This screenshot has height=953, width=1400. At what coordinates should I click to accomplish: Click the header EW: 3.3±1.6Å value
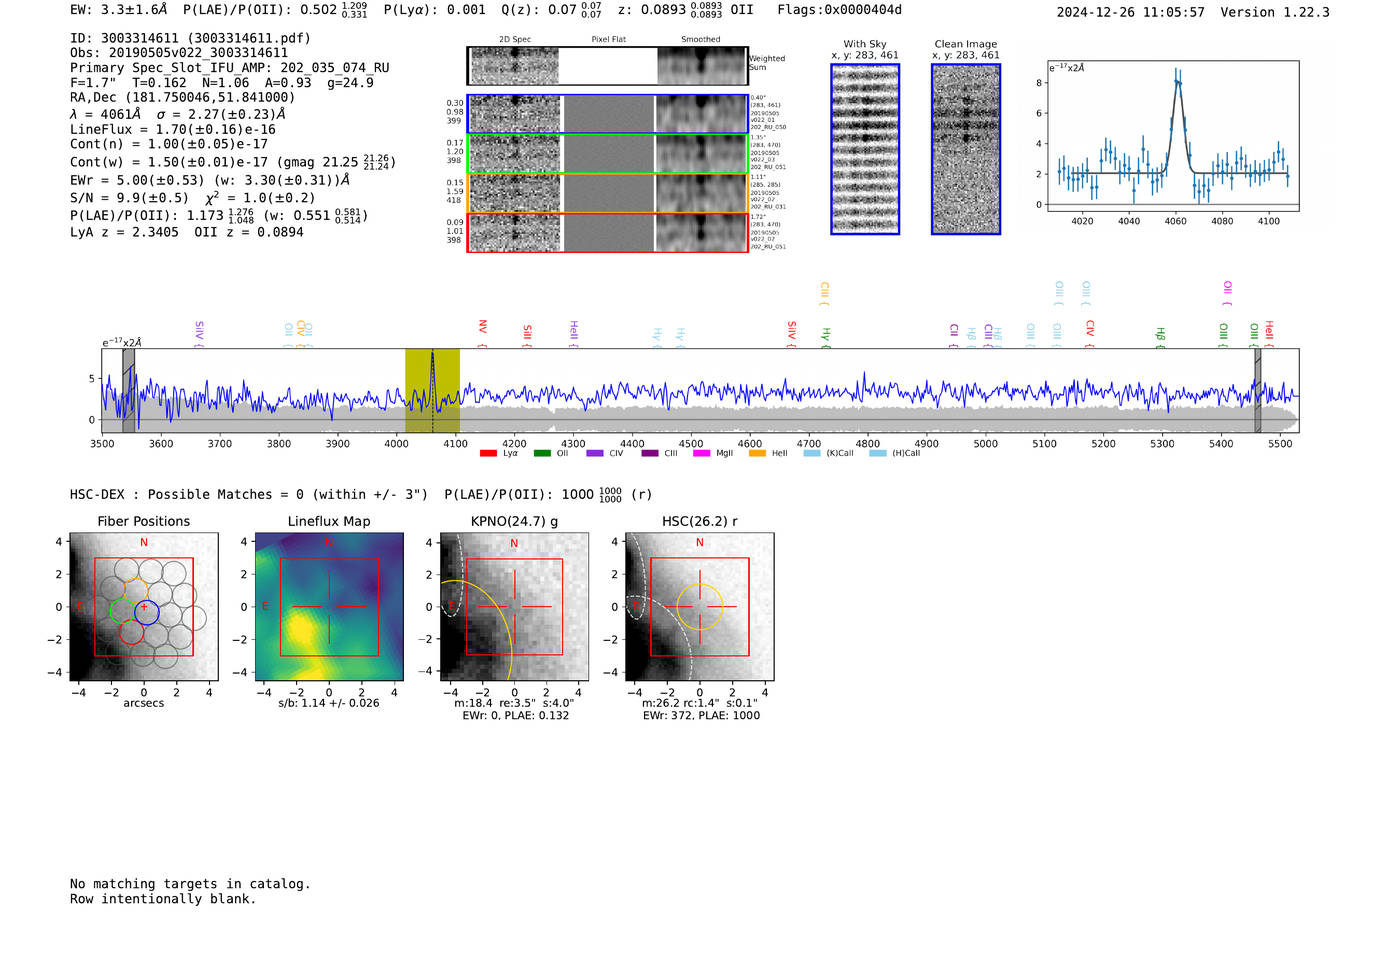coord(119,10)
